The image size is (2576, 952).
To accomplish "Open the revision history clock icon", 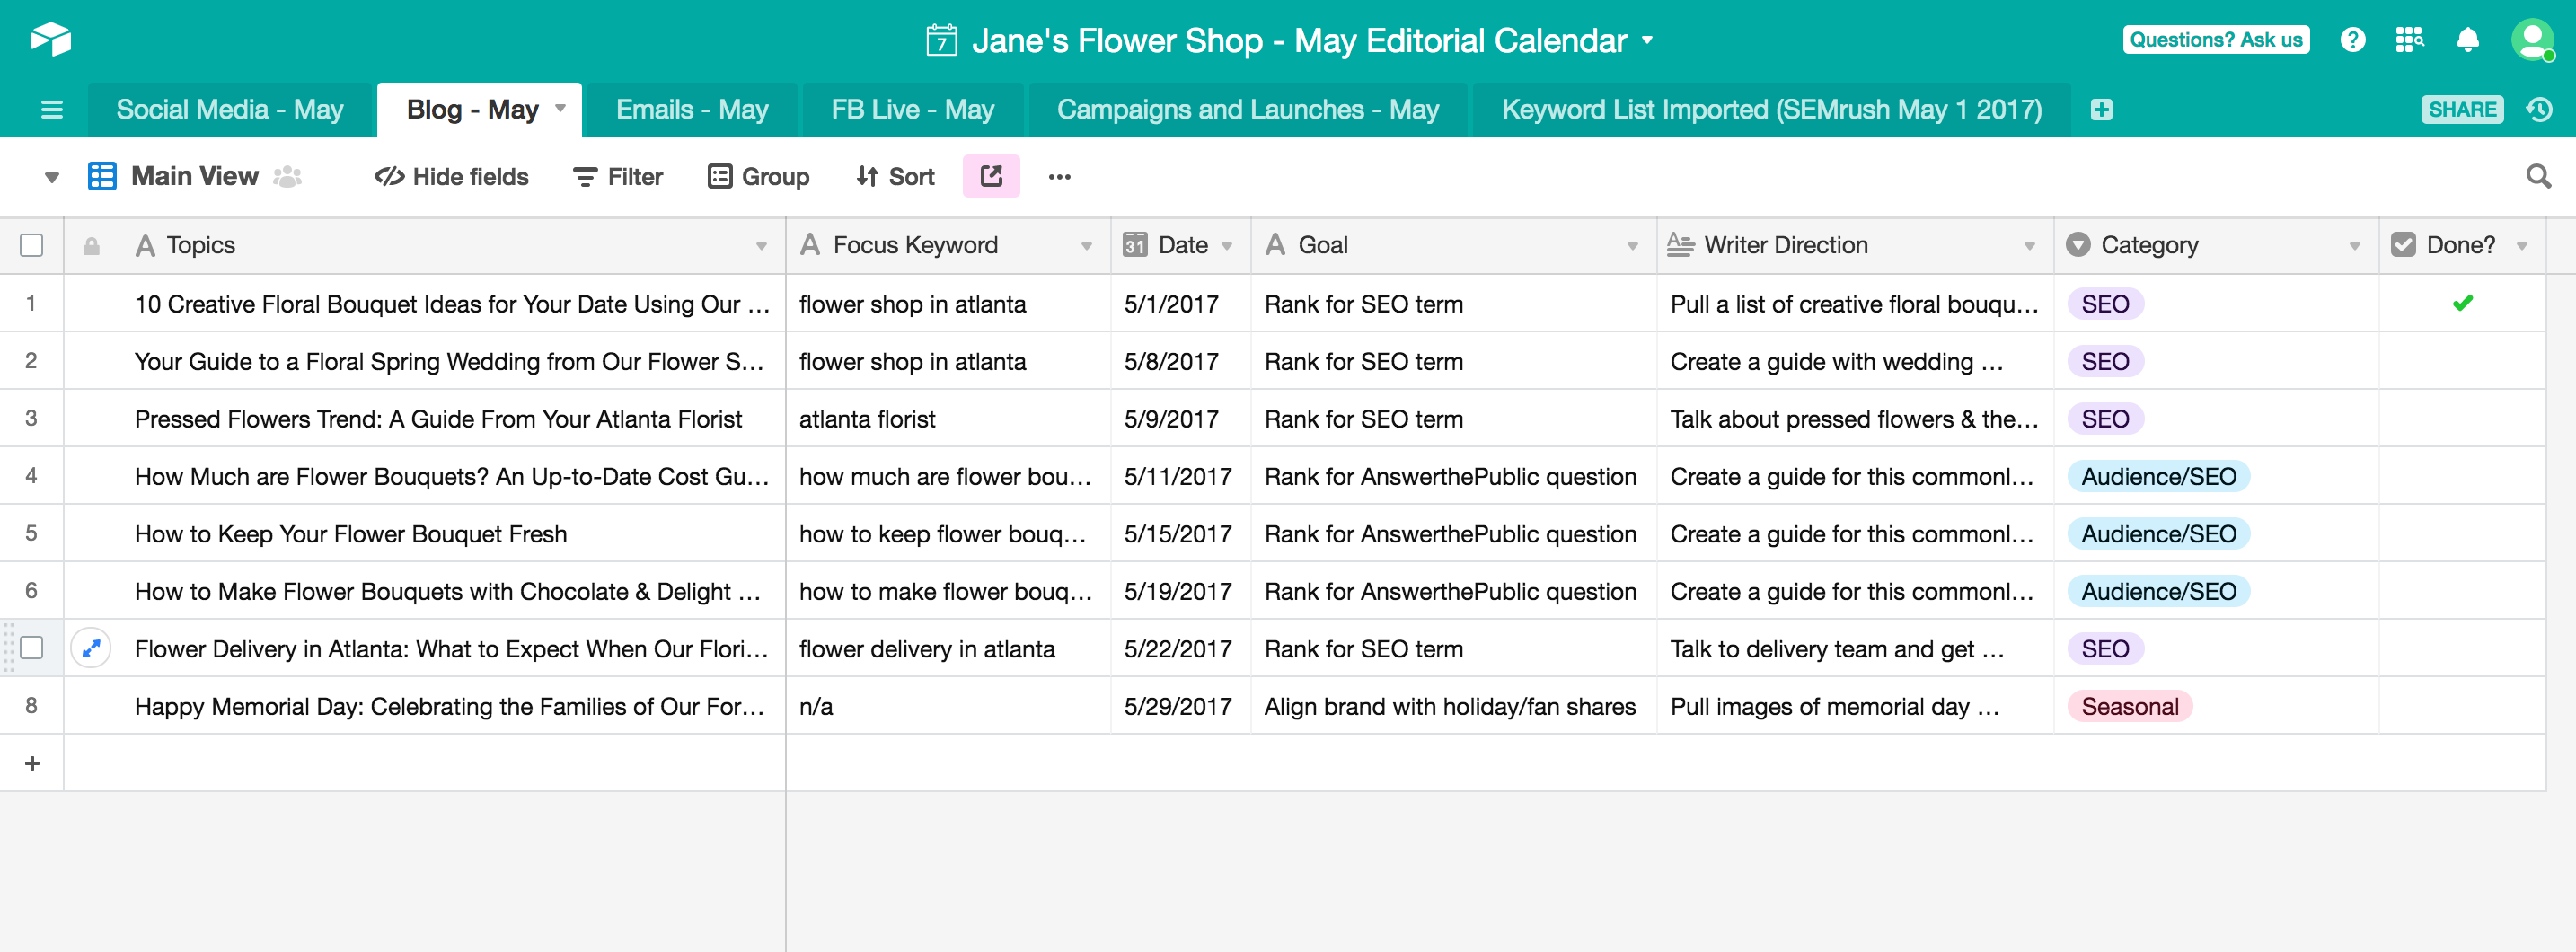I will coord(2539,110).
